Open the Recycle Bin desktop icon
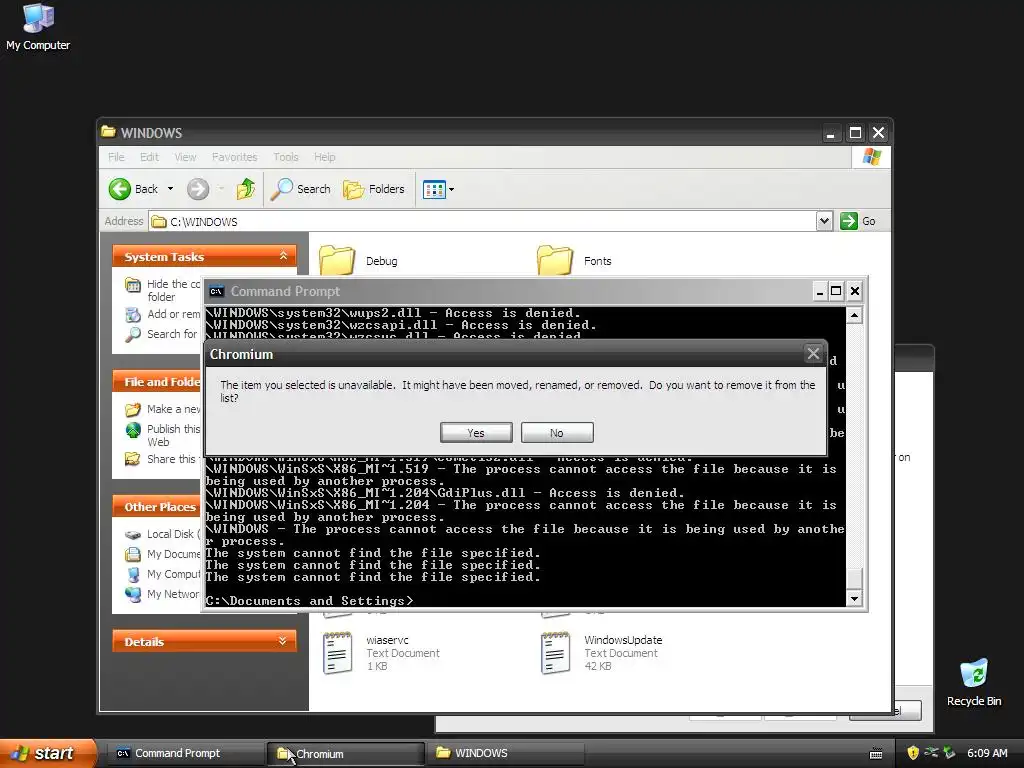This screenshot has height=768, width=1024. click(x=974, y=682)
